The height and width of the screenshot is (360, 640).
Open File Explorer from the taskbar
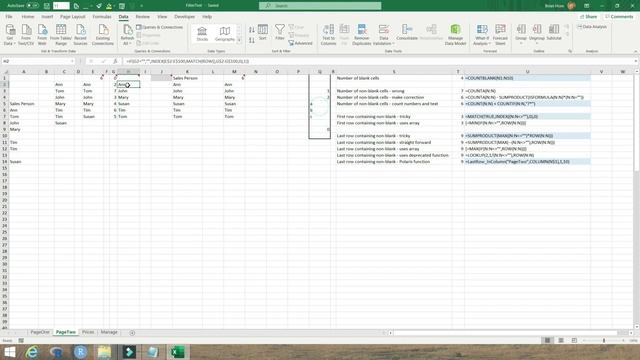point(104,352)
